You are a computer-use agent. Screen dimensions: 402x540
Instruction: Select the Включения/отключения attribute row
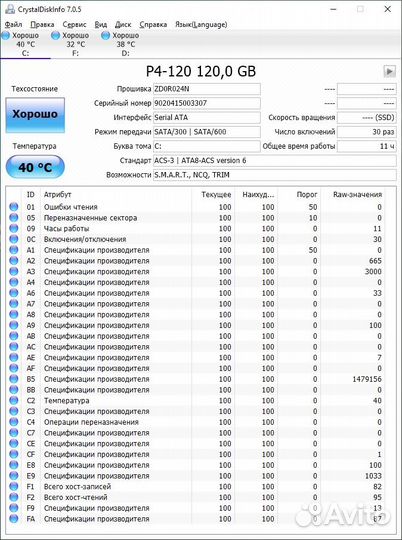pyautogui.click(x=196, y=239)
